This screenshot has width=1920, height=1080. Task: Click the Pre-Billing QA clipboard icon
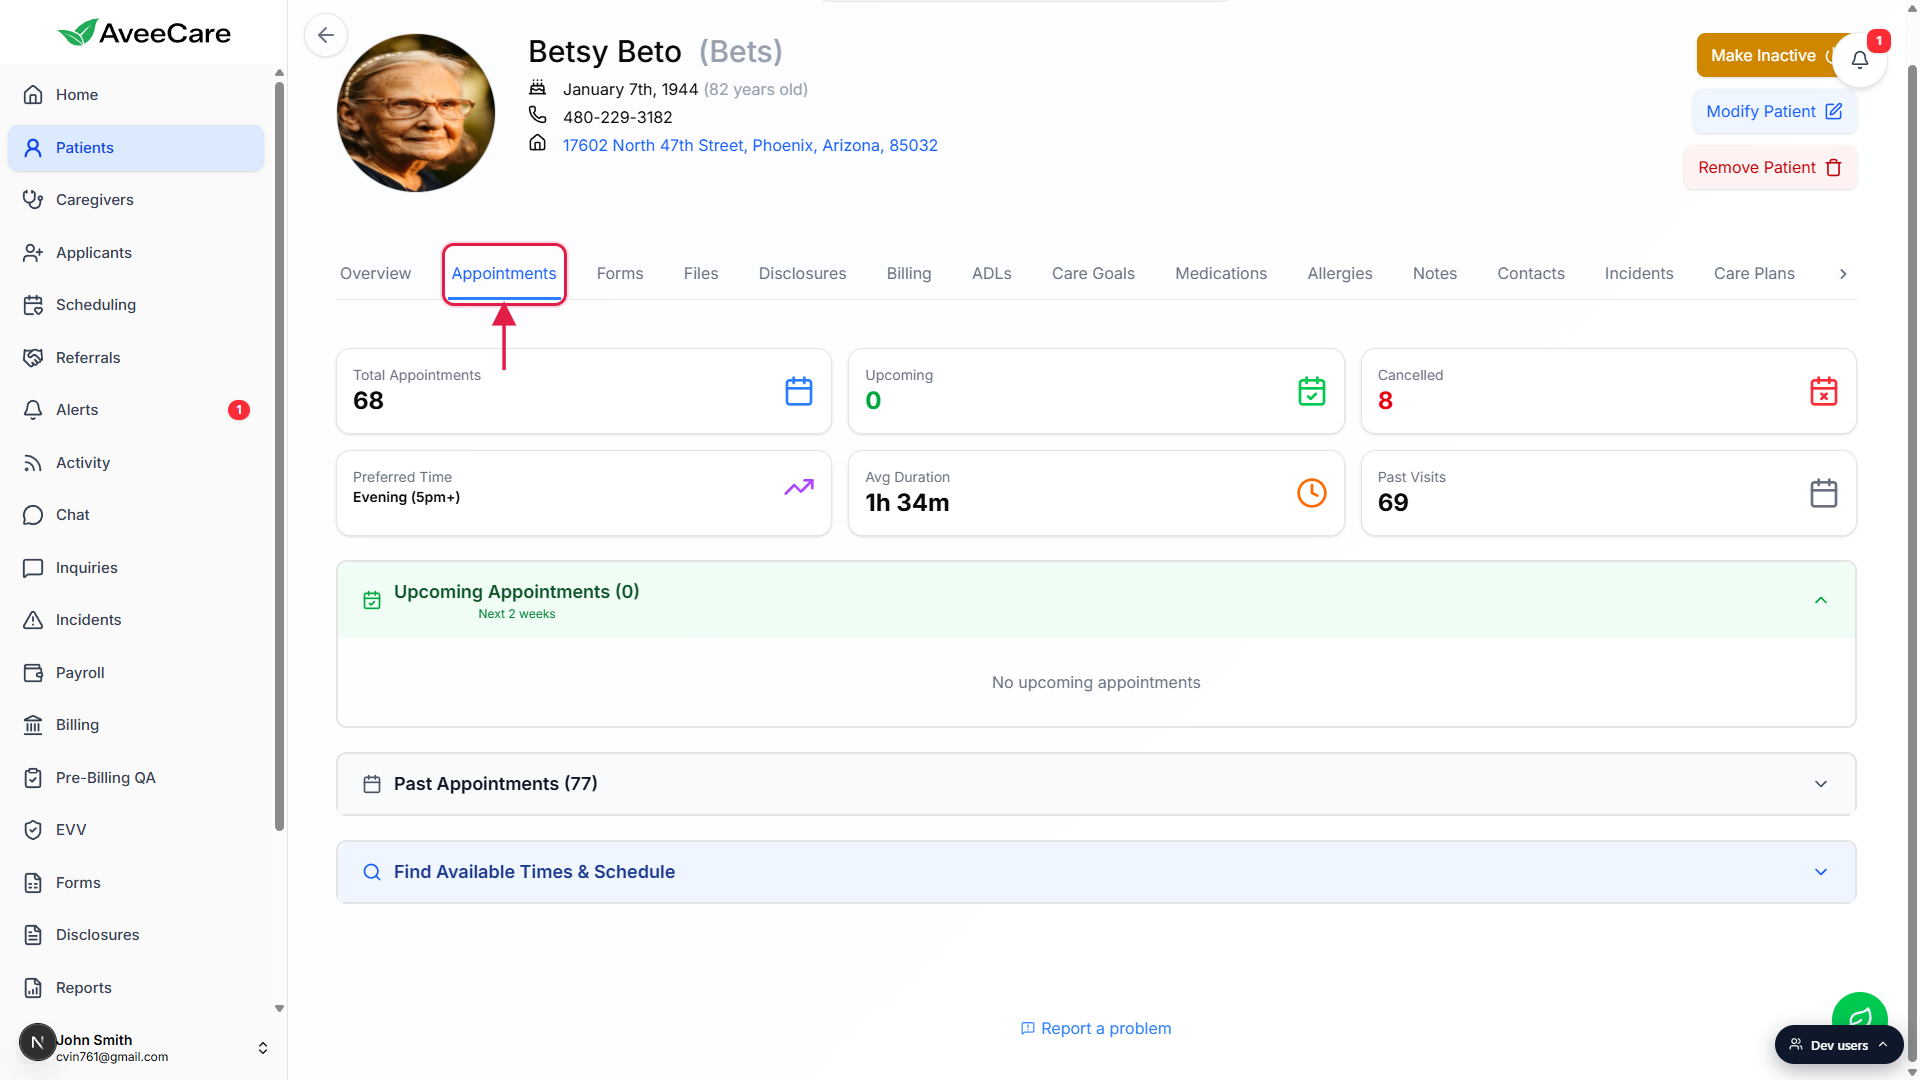click(33, 778)
